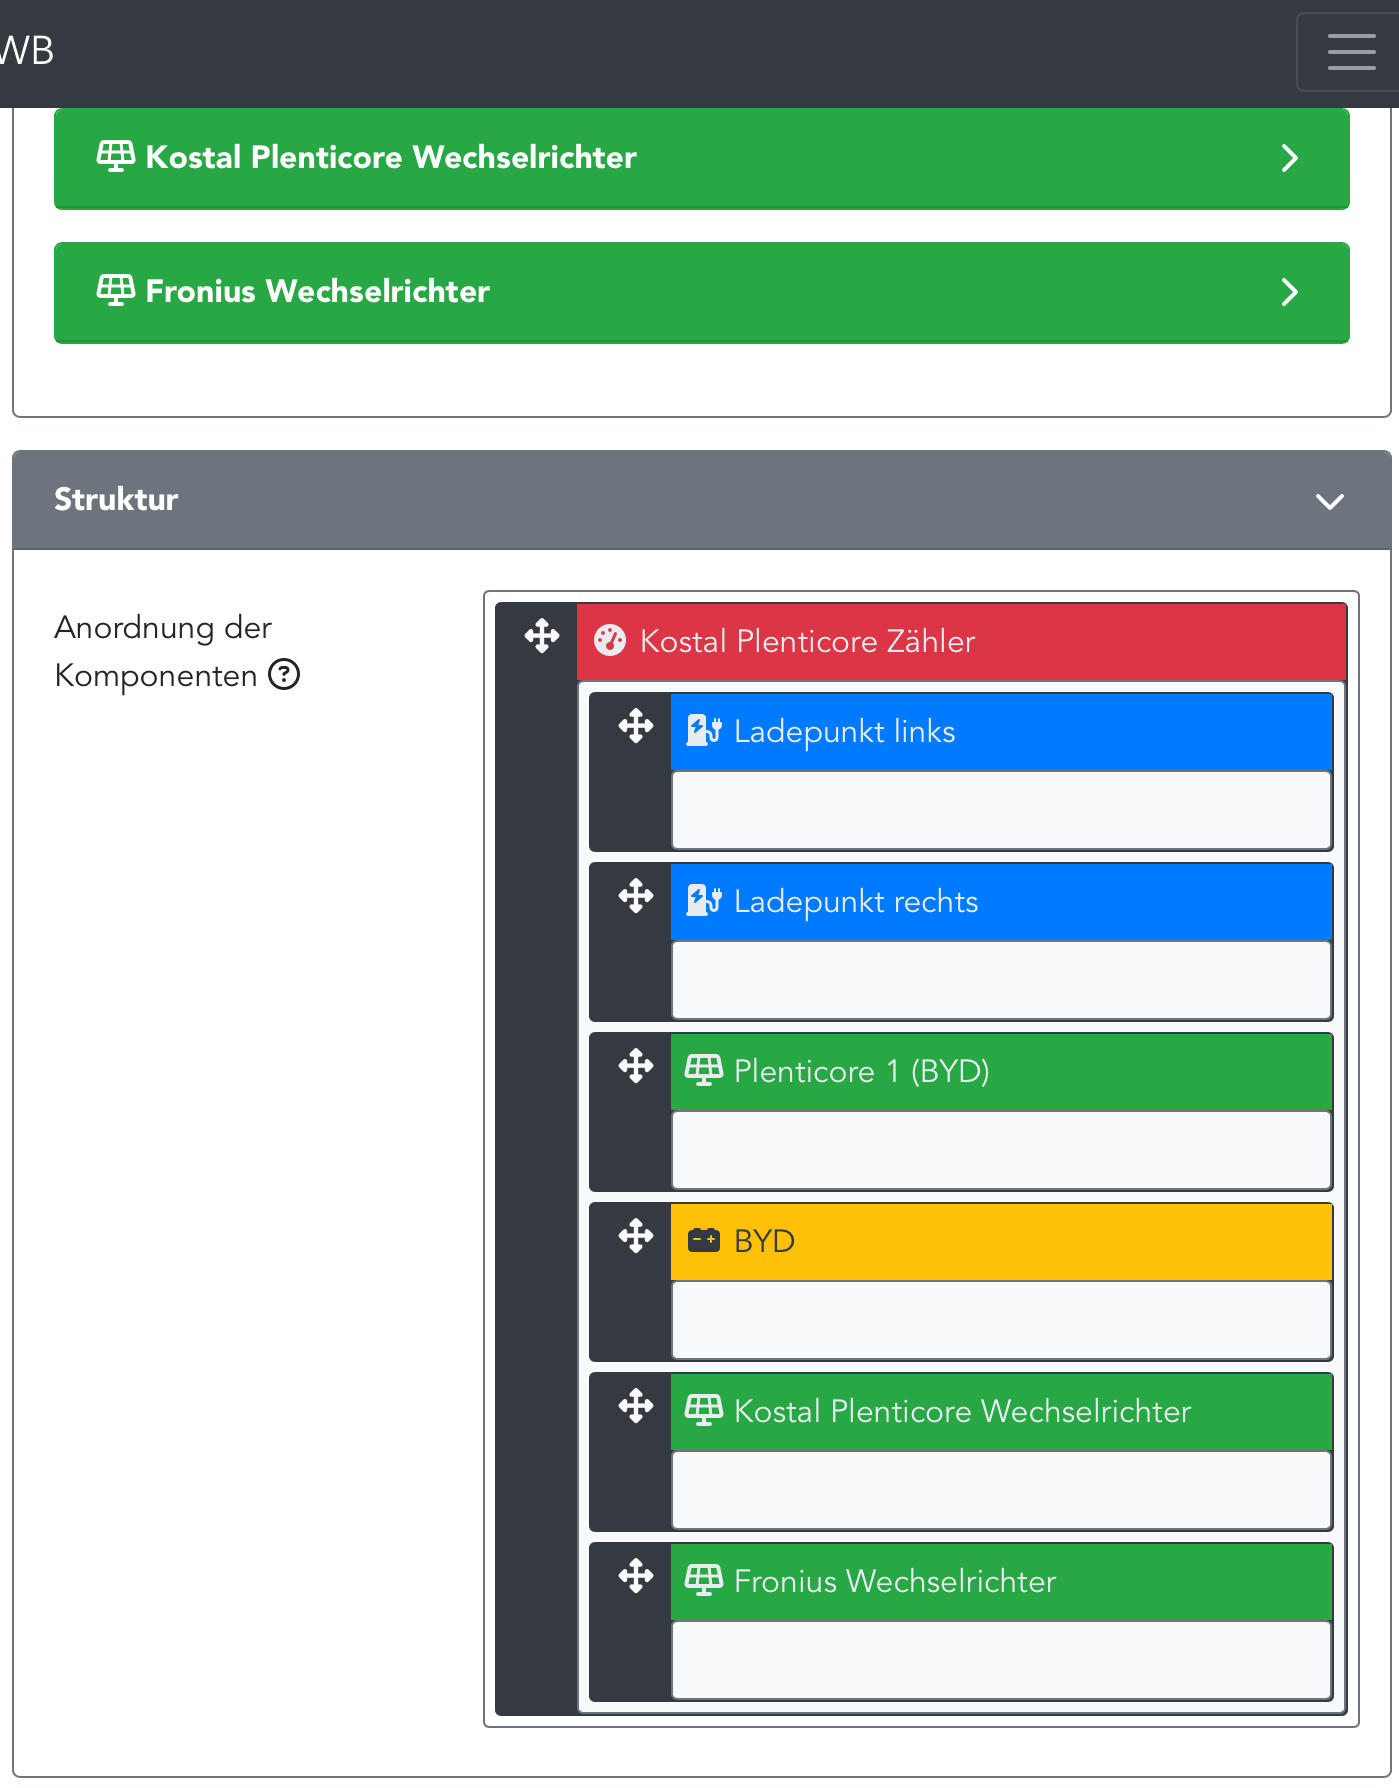Select Kostal Plenticore Wechselrichter in the structure tree
1399x1788 pixels.
pyautogui.click(x=1001, y=1412)
